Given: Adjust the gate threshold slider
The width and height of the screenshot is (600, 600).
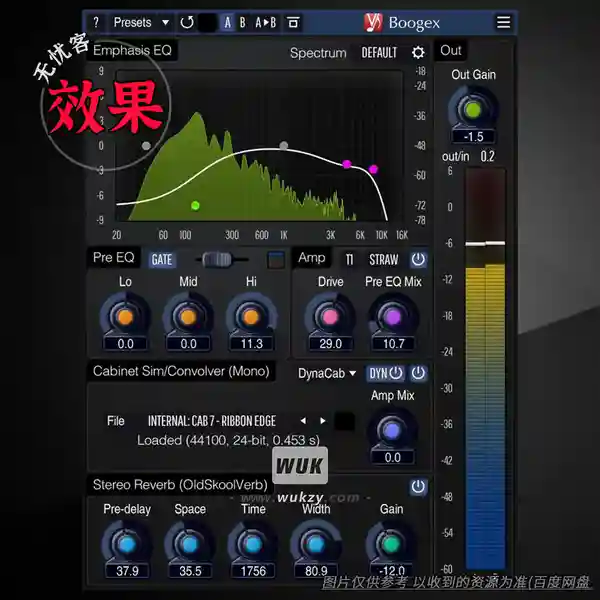Looking at the screenshot, I should coord(217,259).
